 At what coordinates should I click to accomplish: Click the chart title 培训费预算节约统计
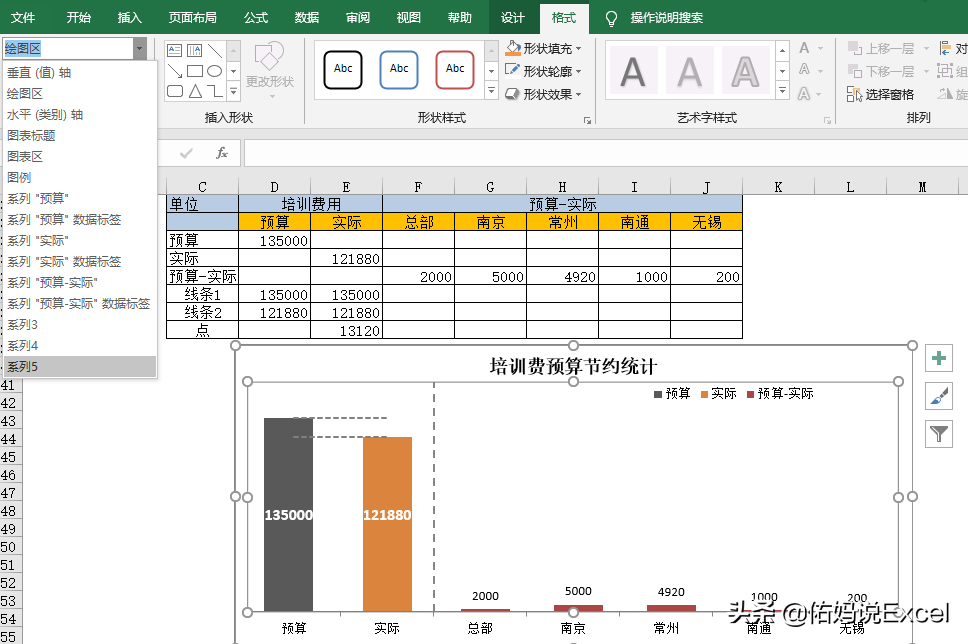[573, 366]
